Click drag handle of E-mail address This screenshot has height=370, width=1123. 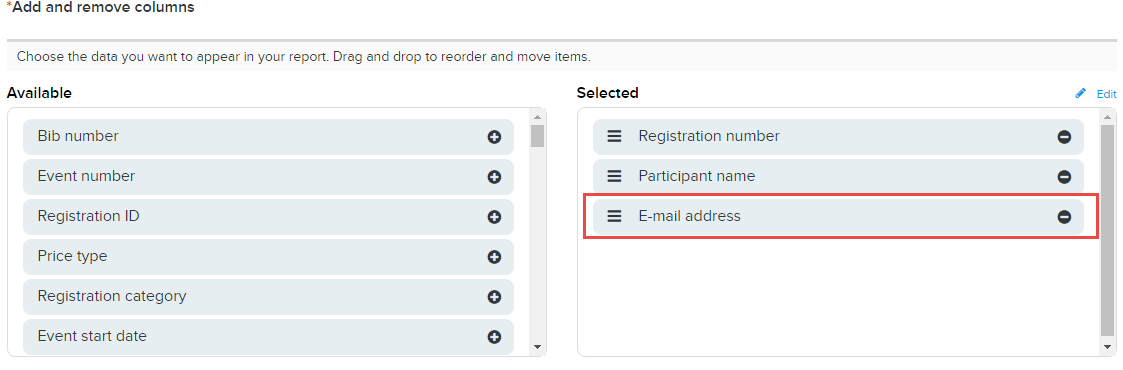614,216
